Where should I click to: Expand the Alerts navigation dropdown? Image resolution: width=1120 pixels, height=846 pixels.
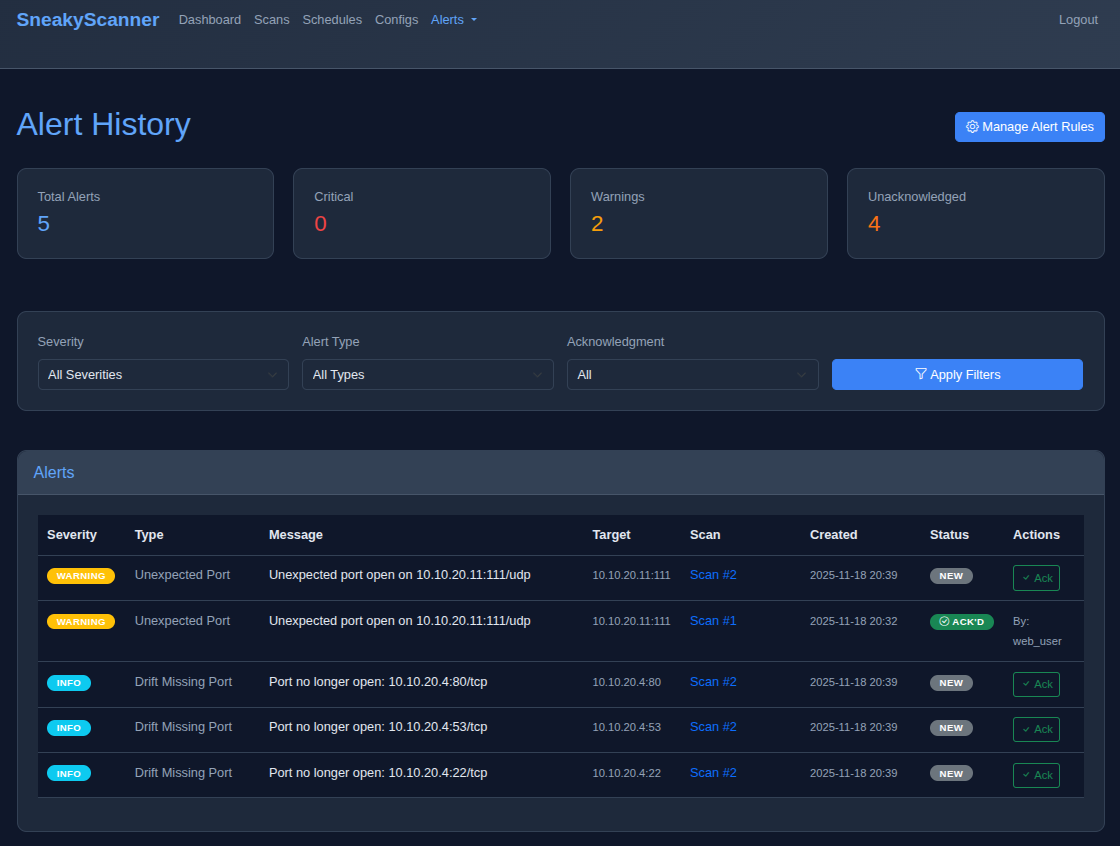pyautogui.click(x=453, y=20)
